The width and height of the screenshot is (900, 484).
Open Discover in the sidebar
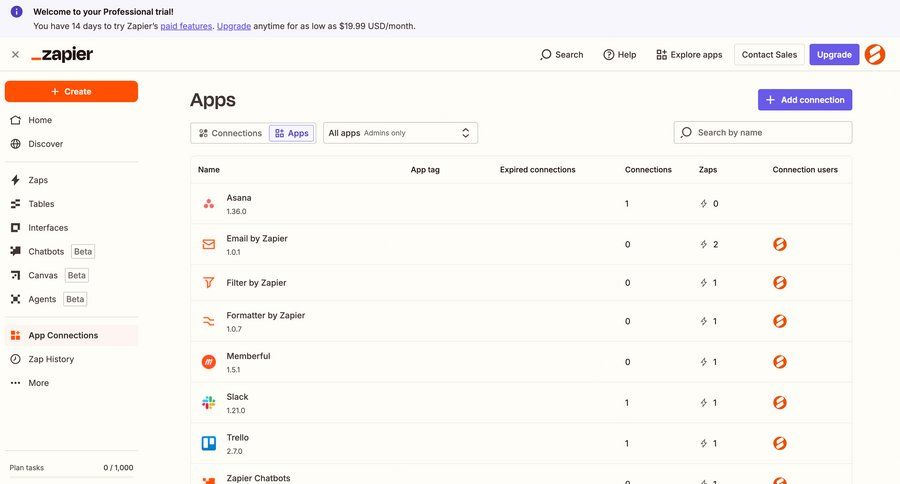[x=71, y=144]
